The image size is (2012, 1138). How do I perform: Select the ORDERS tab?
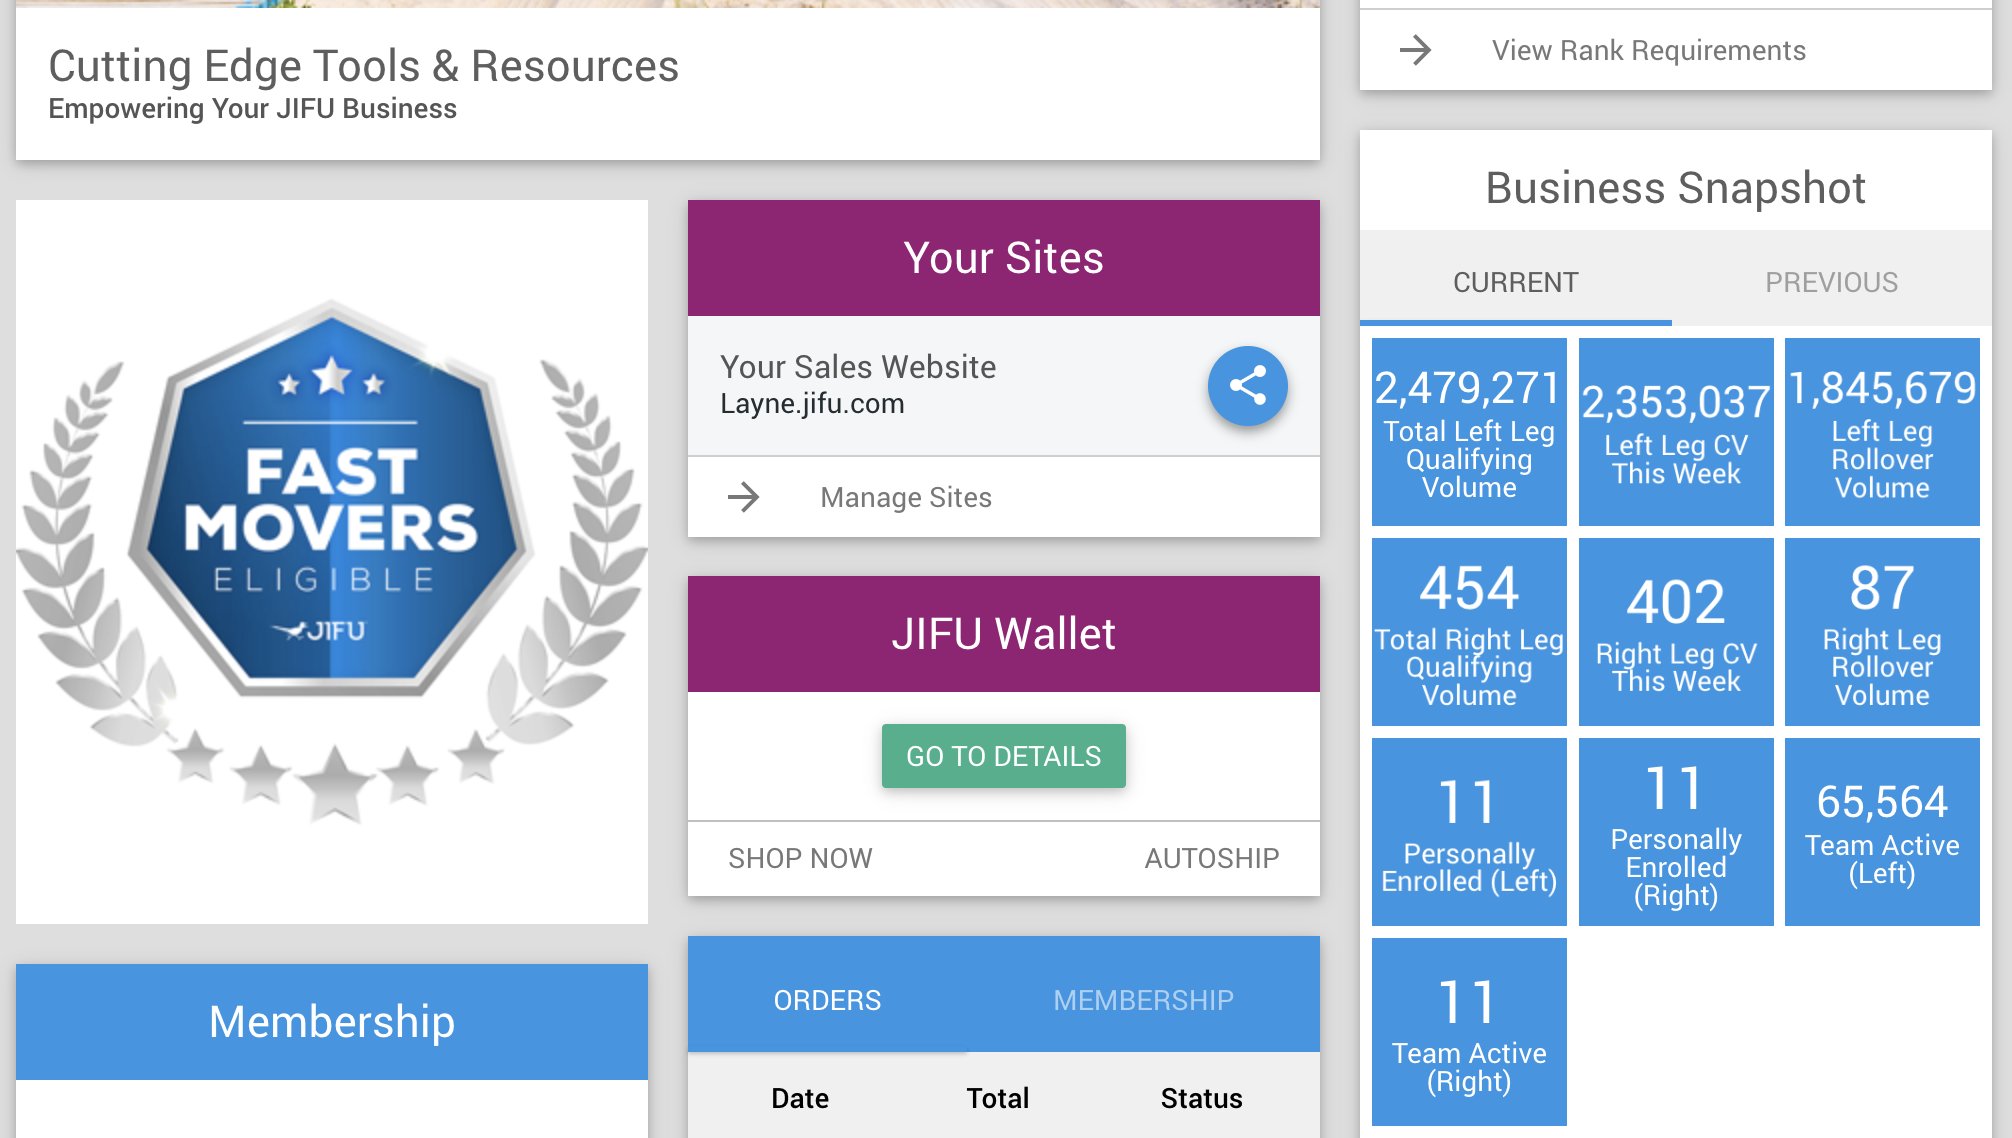click(827, 1000)
